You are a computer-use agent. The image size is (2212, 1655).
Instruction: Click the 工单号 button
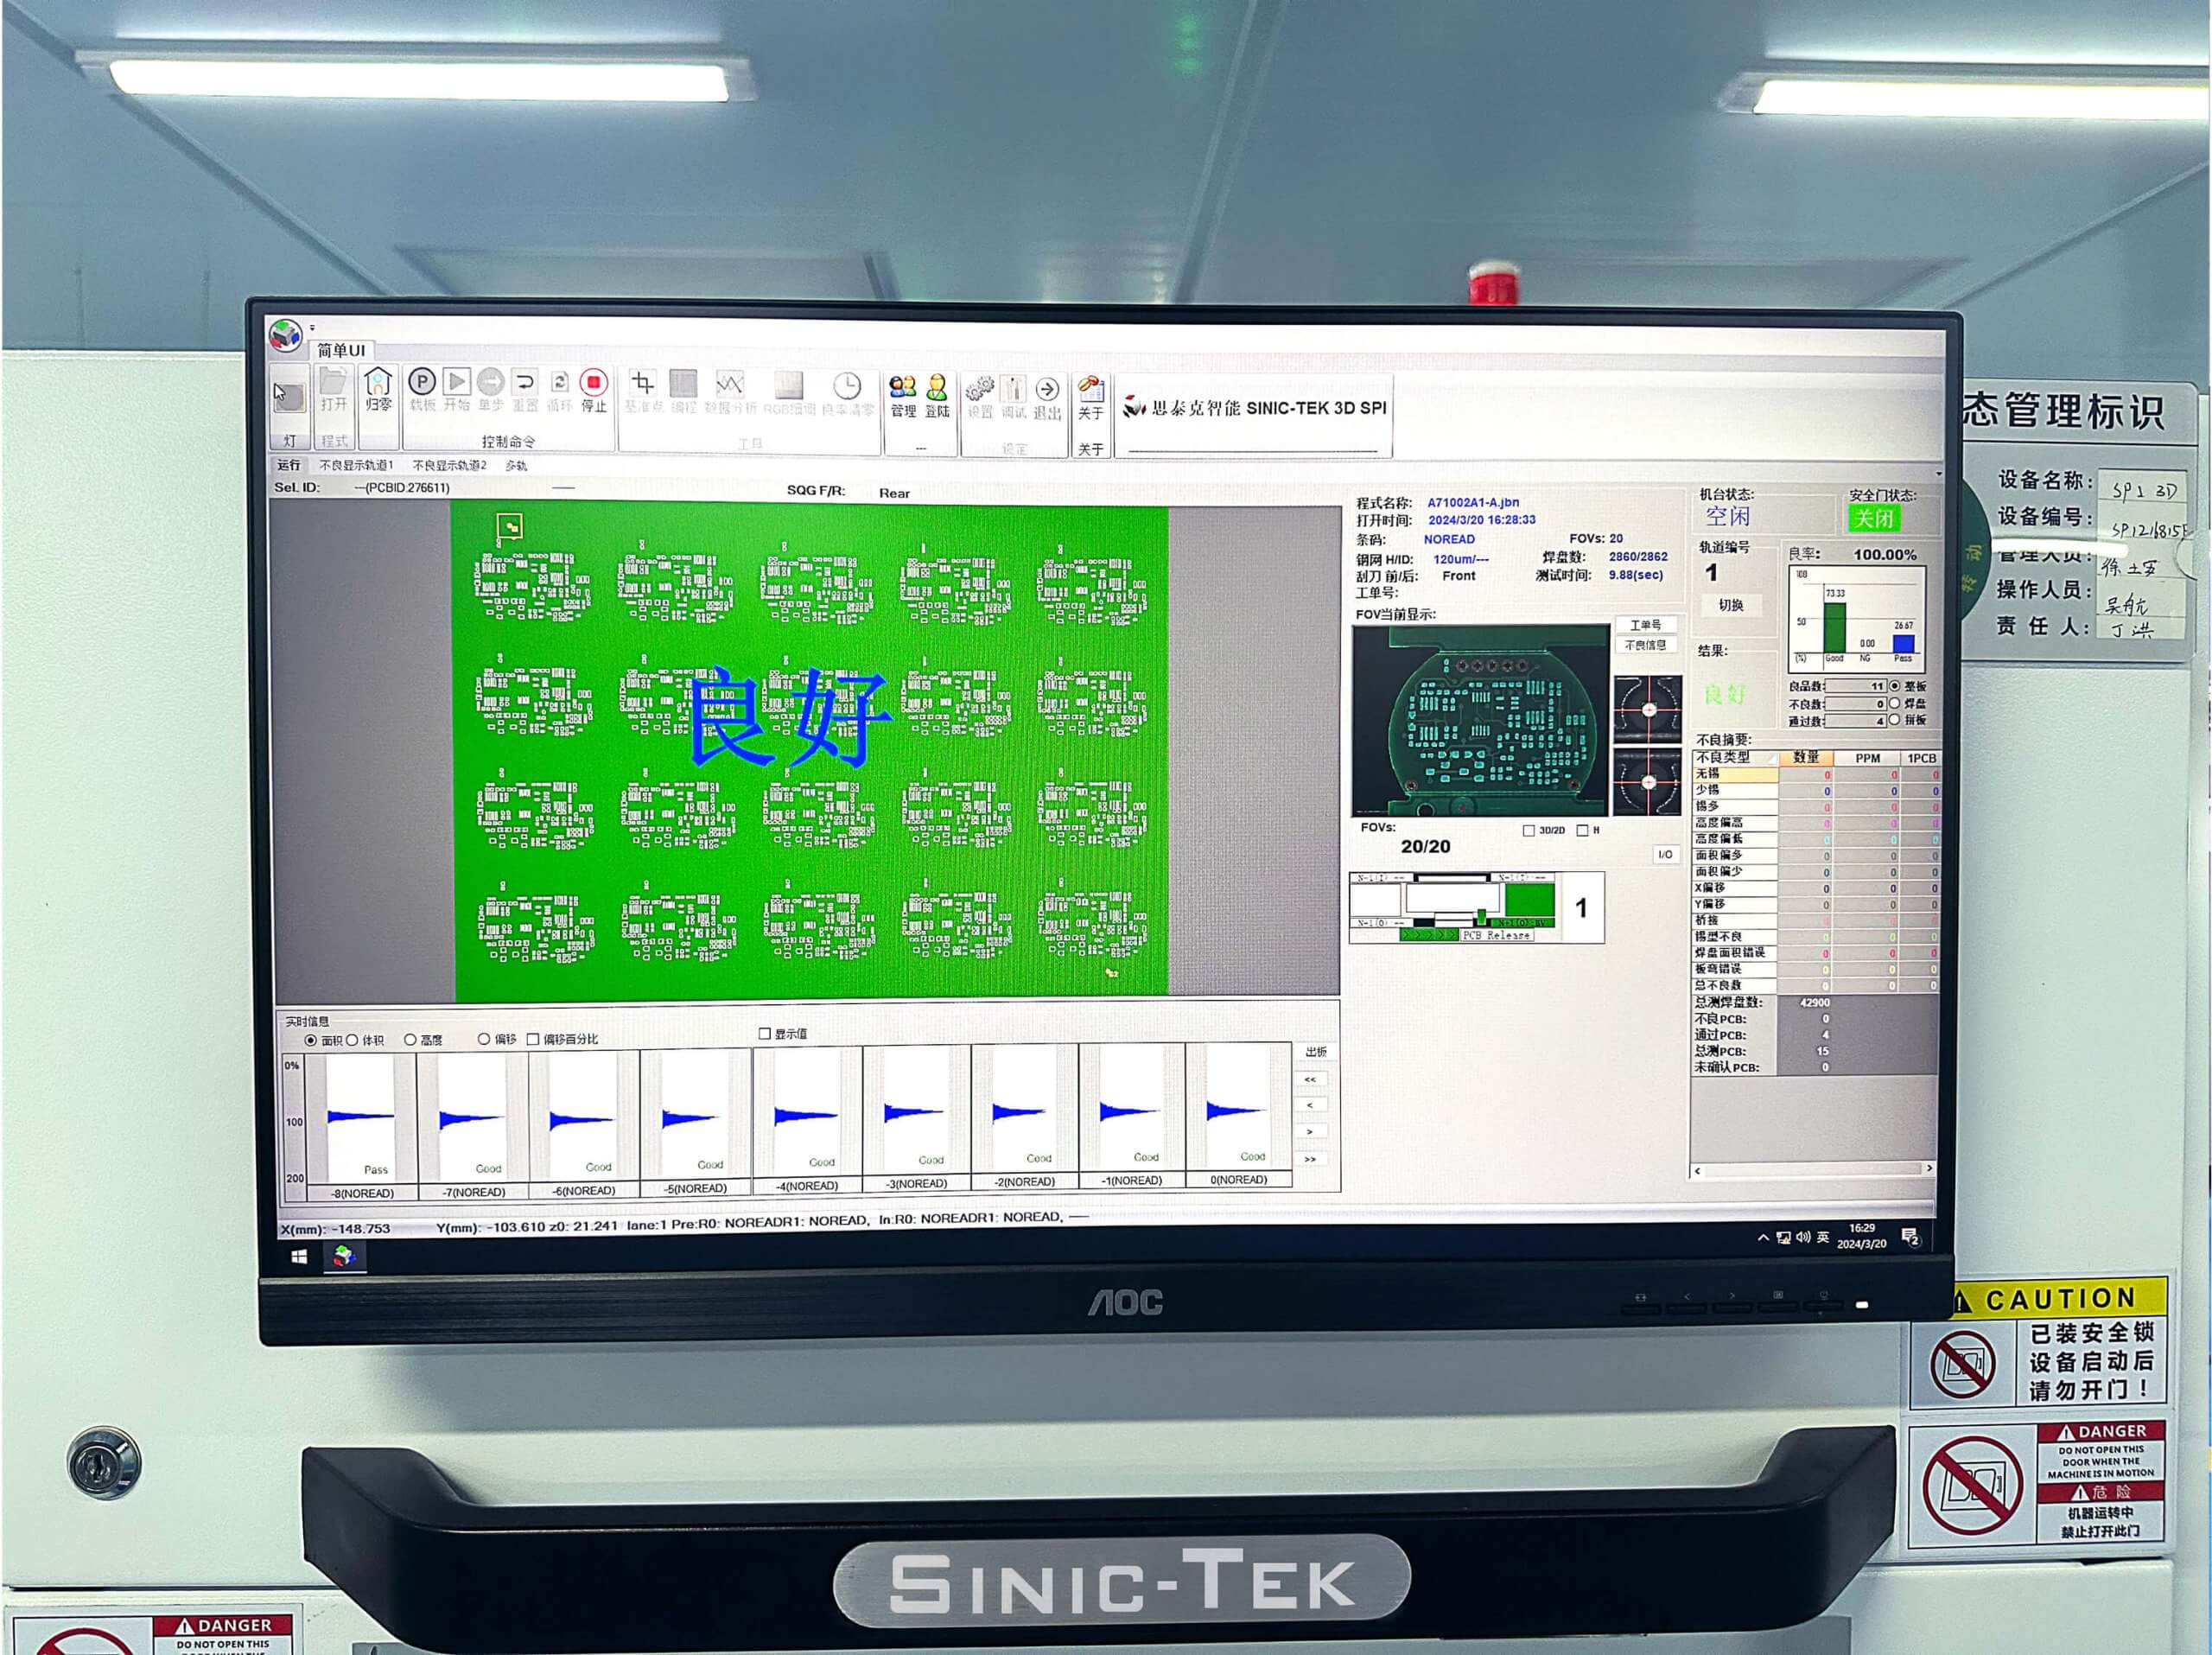point(1646,625)
